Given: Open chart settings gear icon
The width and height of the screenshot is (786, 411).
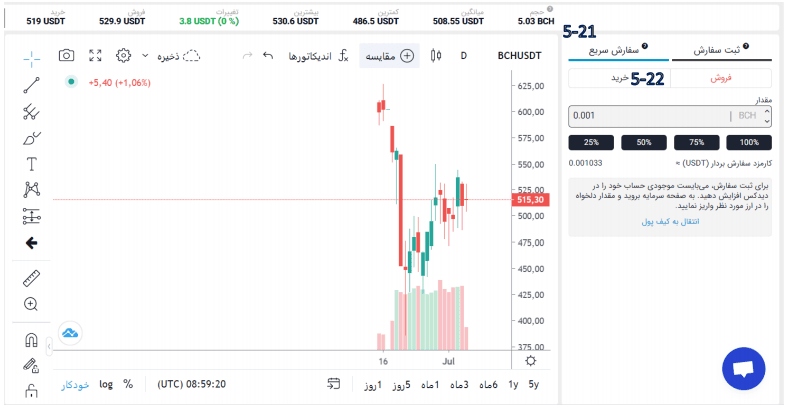Looking at the screenshot, I should (x=123, y=55).
